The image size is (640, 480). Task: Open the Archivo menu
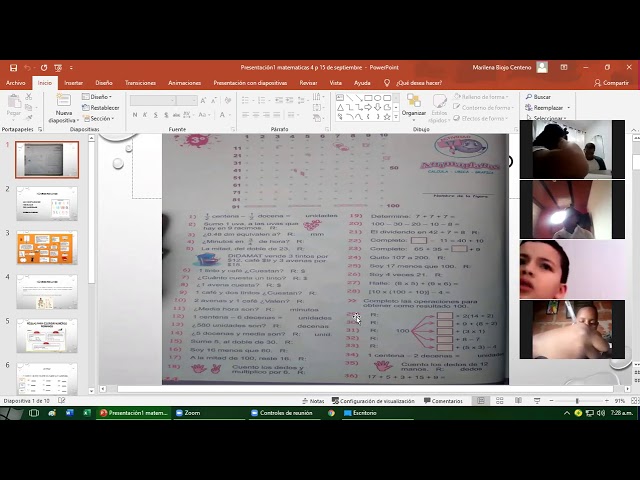coord(16,83)
